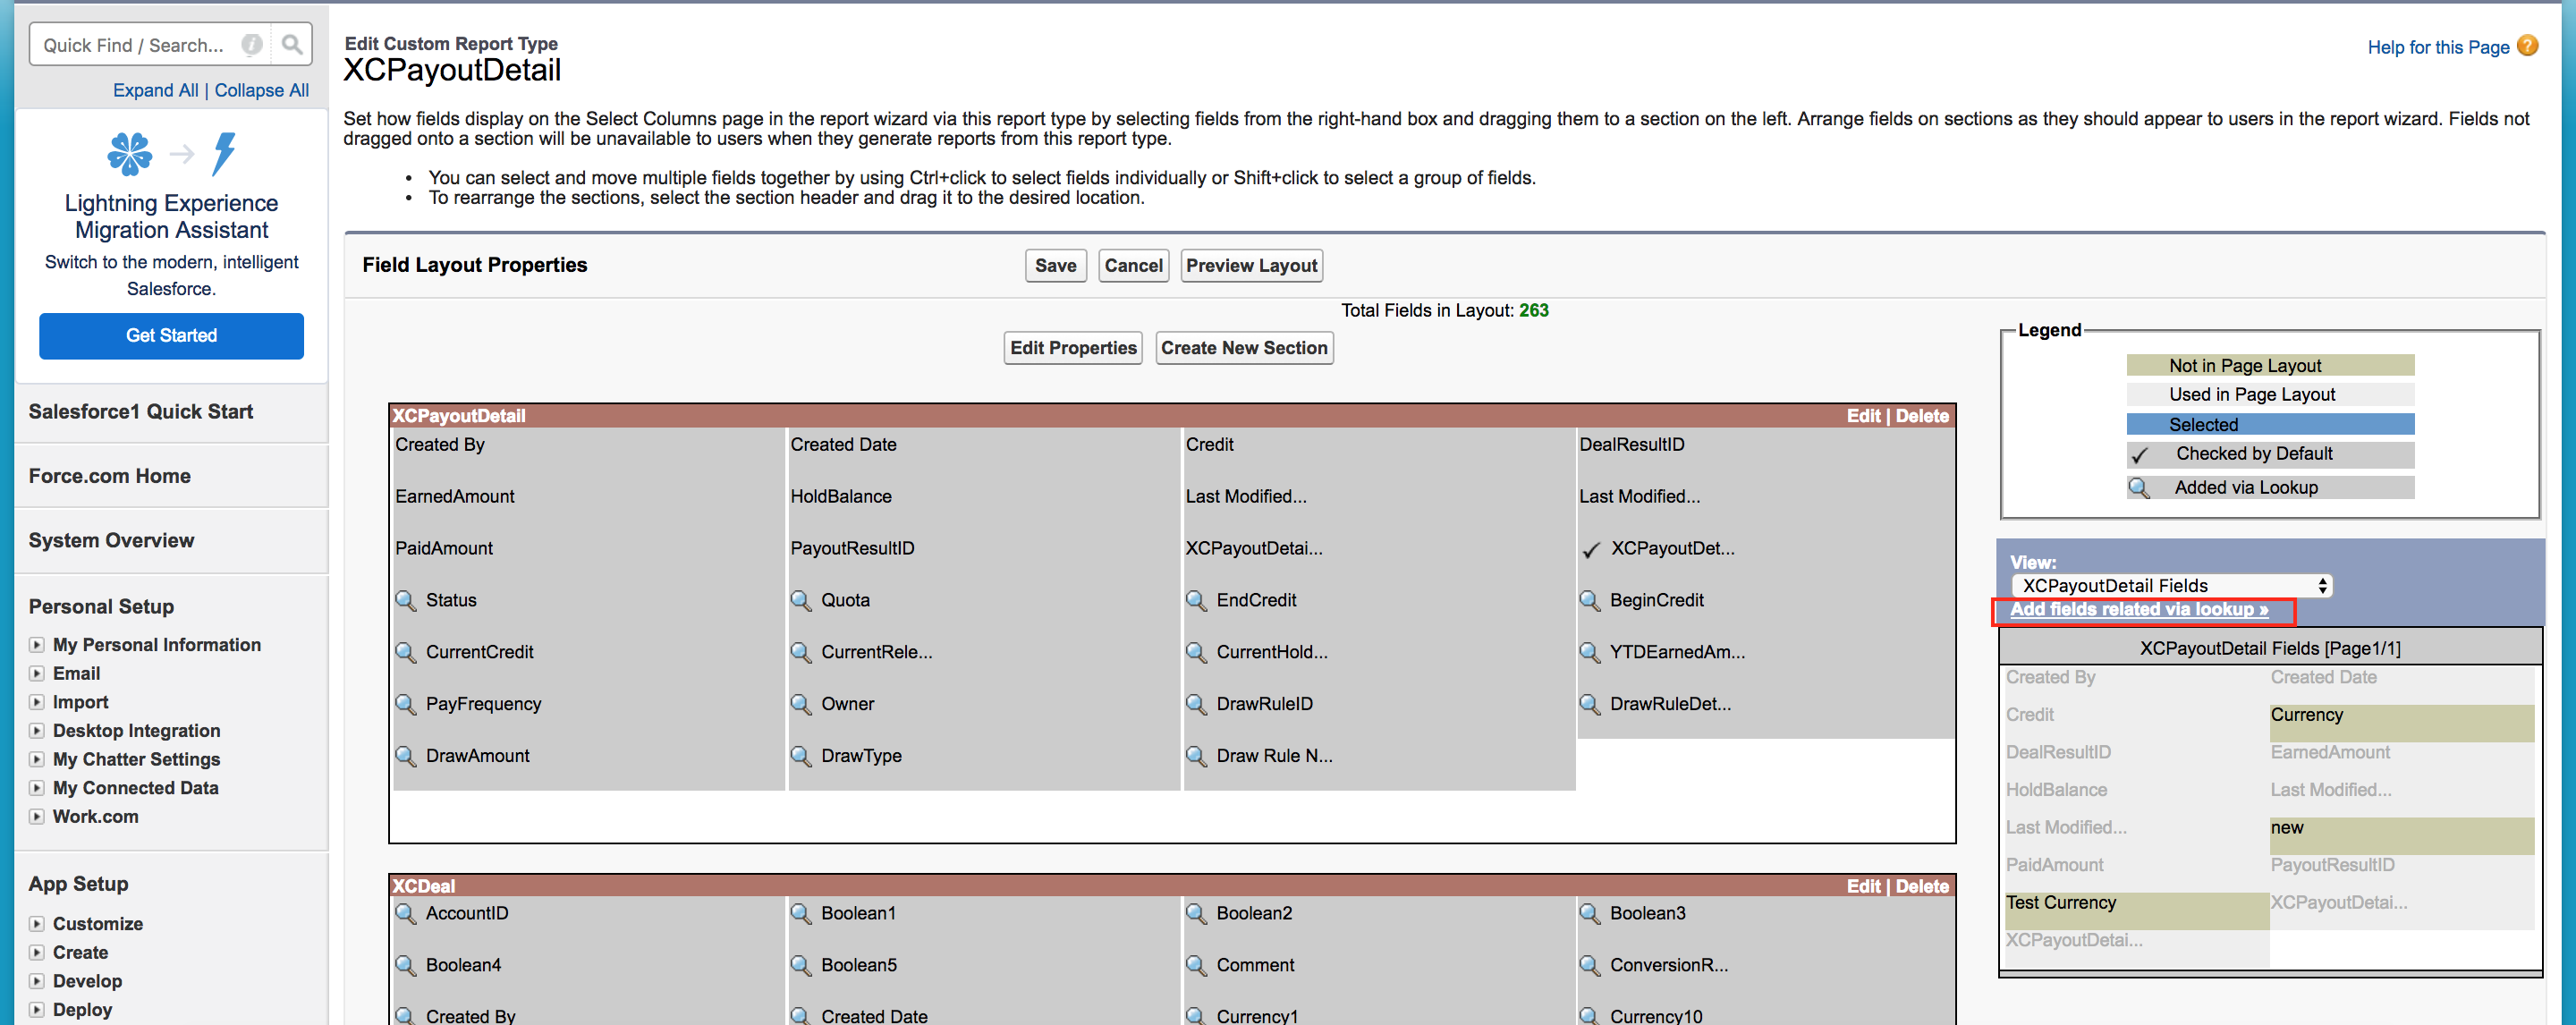Click the Selected legend color swatch
The image size is (2576, 1025).
coord(2270,425)
